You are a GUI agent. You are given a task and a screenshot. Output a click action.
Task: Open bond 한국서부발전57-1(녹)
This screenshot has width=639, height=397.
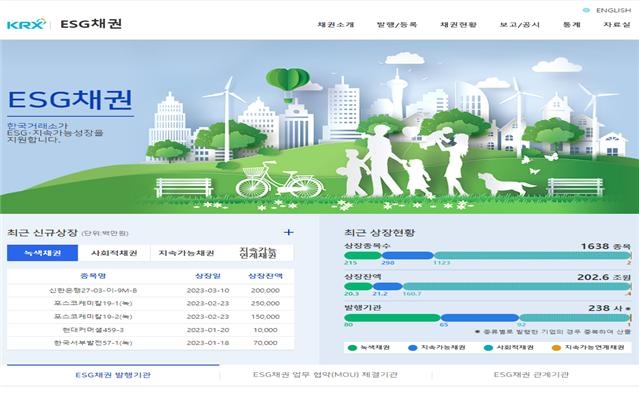click(x=93, y=343)
